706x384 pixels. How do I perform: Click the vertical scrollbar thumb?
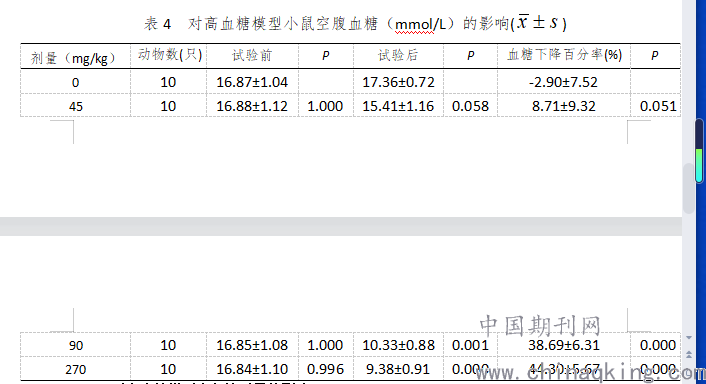[x=688, y=188]
